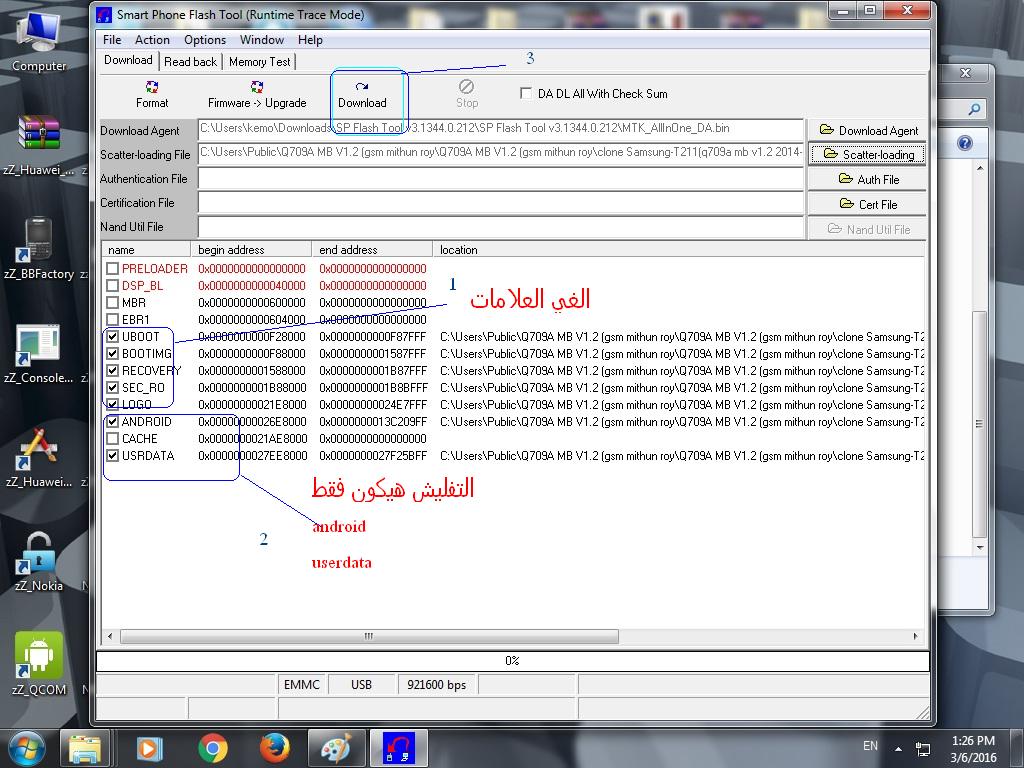The height and width of the screenshot is (768, 1024).
Task: Uncheck the BOOTIMG partition checkbox
Action: point(112,353)
